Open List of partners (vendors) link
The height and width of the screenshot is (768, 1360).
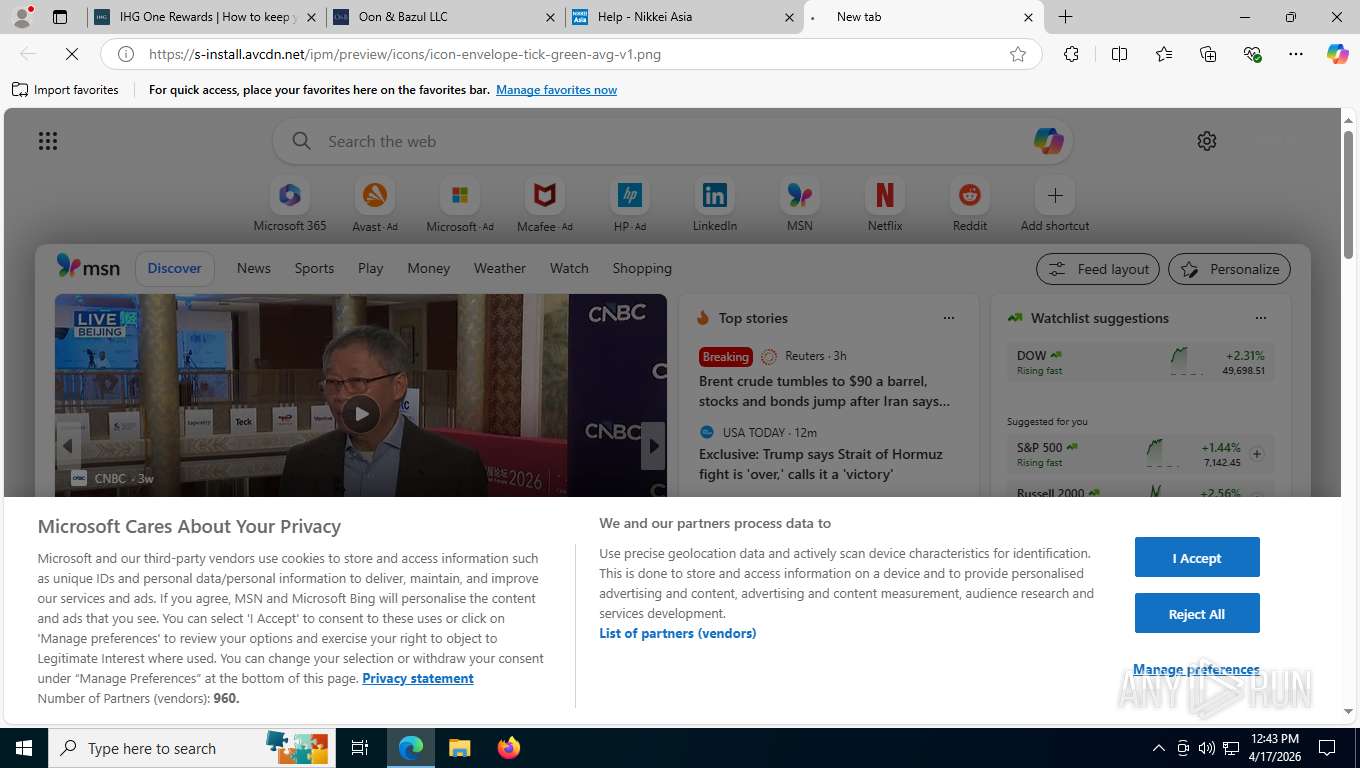(678, 633)
